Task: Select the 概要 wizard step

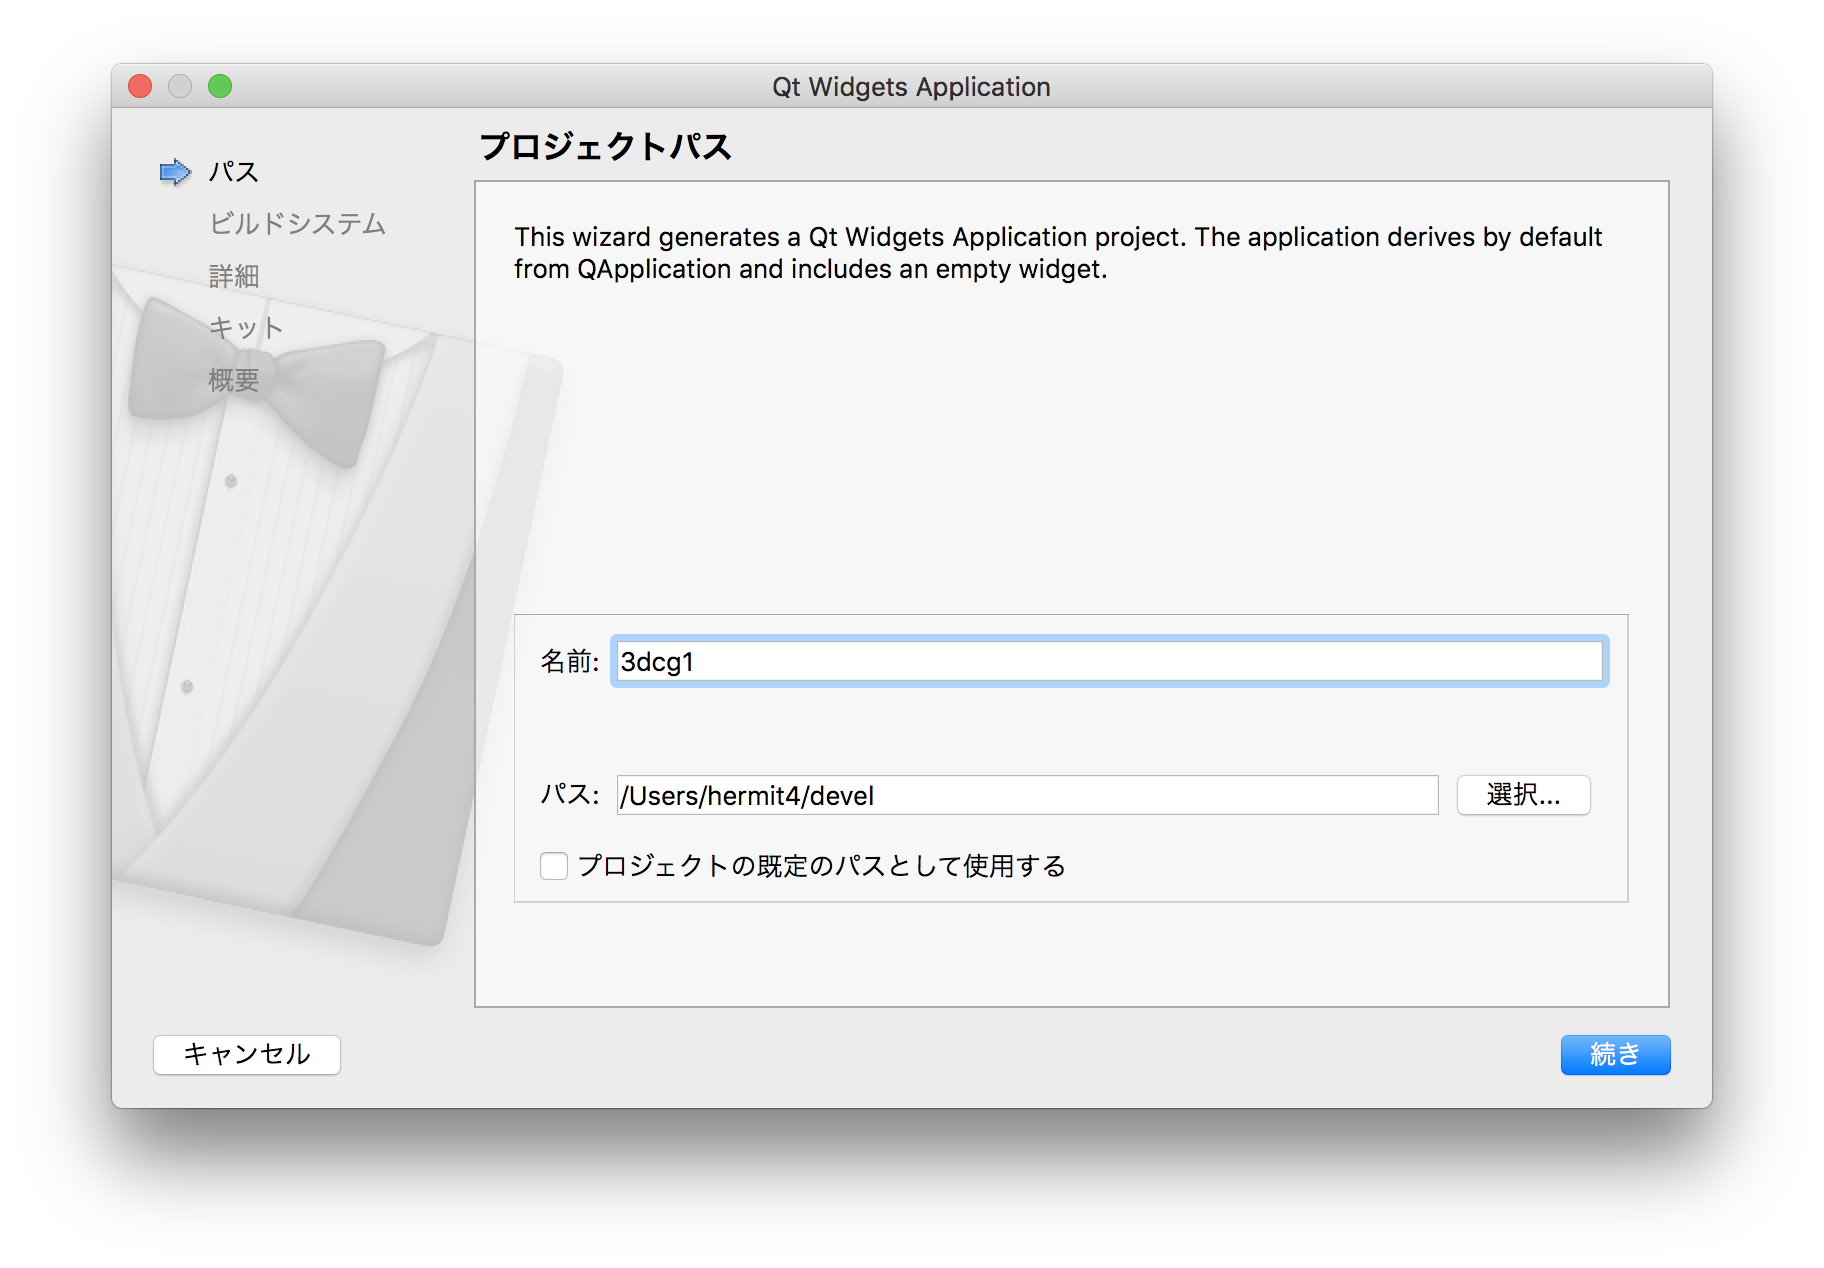Action: [x=234, y=380]
